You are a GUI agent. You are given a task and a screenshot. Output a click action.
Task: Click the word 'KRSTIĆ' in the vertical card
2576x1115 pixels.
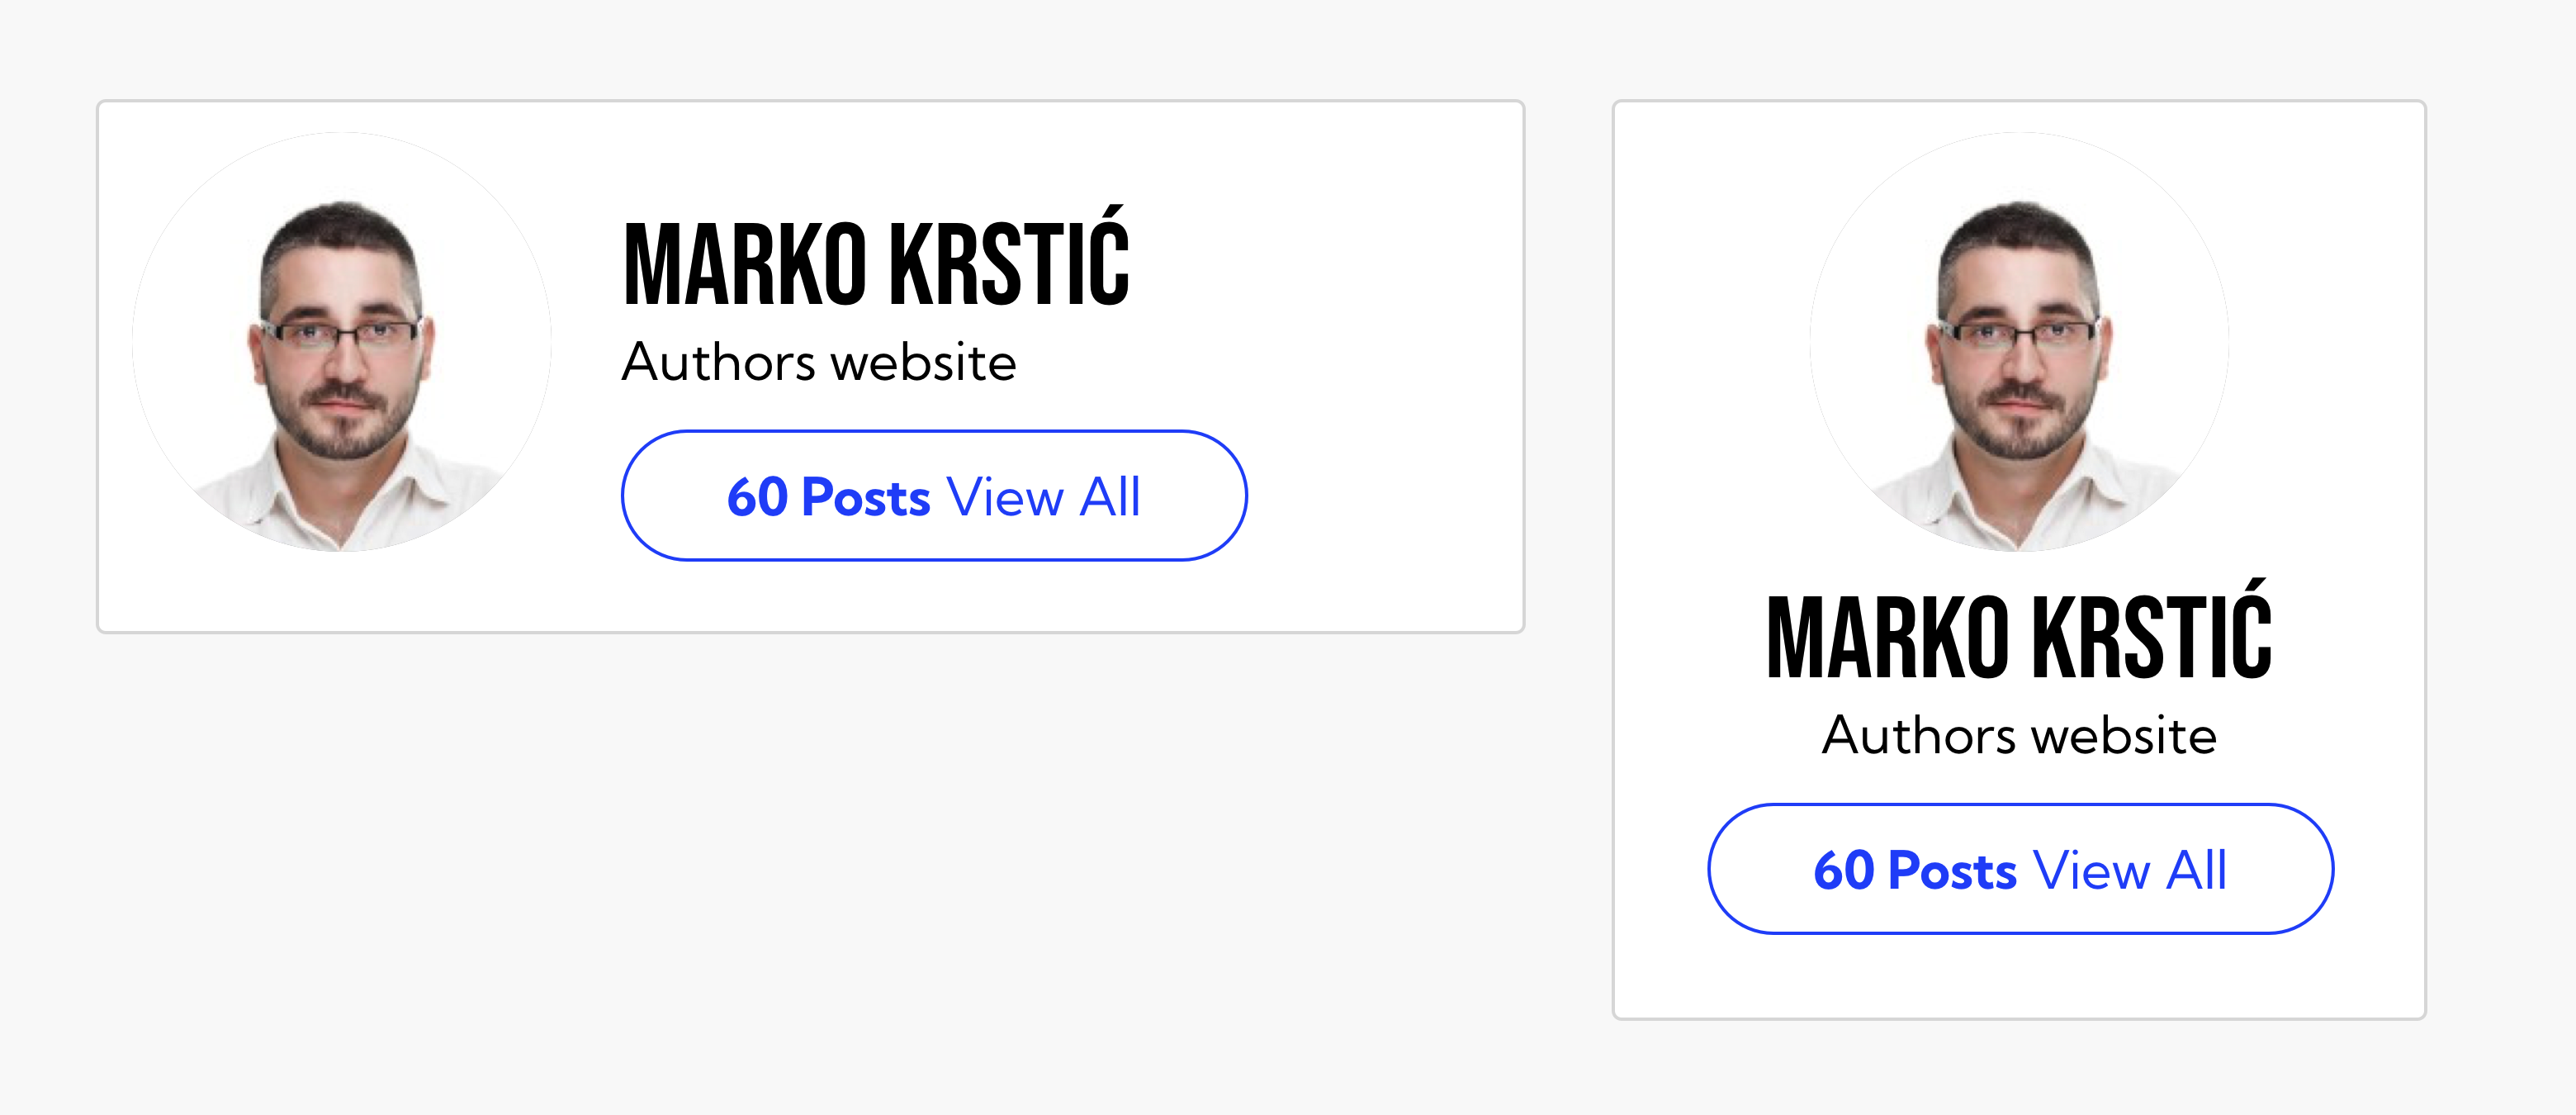coord(2153,630)
